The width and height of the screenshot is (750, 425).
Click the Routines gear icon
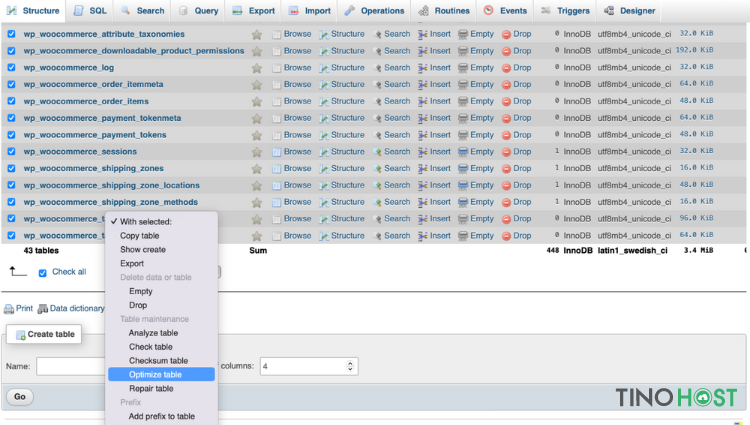click(423, 11)
